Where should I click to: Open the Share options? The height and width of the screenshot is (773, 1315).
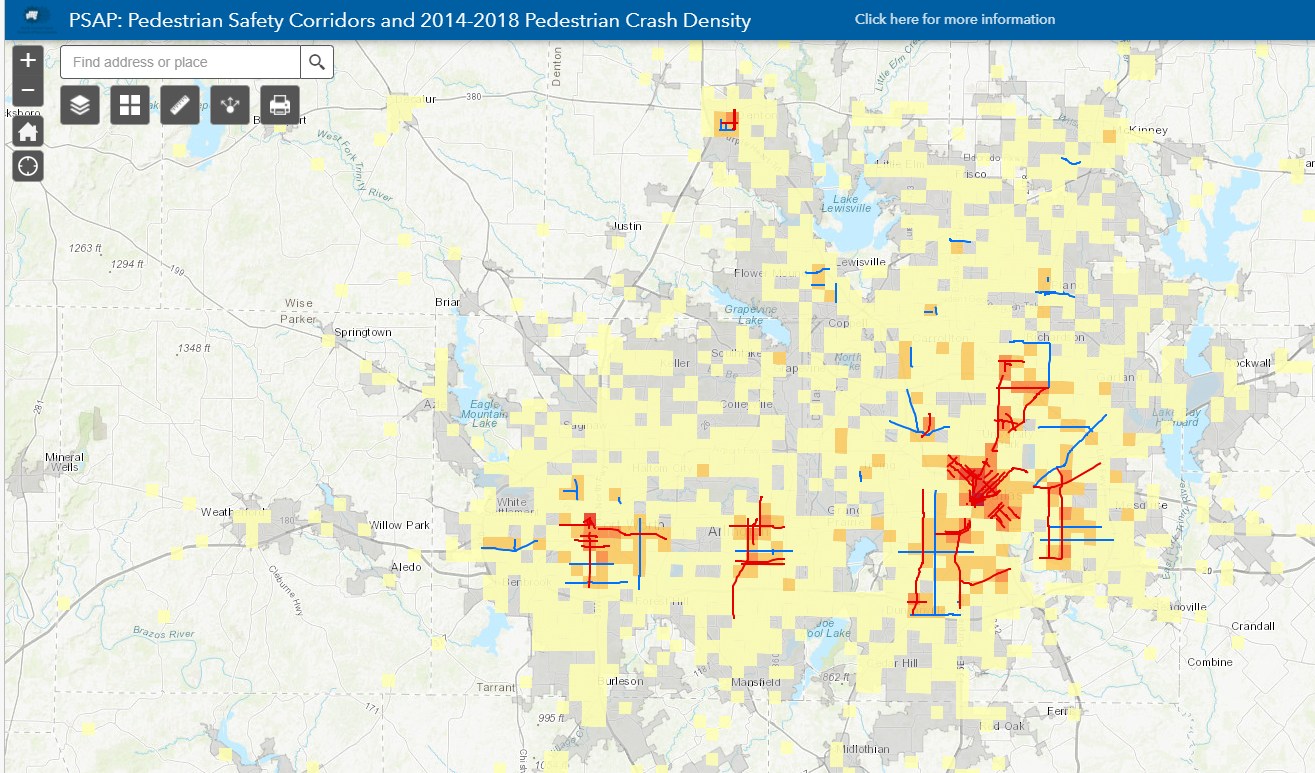point(229,104)
